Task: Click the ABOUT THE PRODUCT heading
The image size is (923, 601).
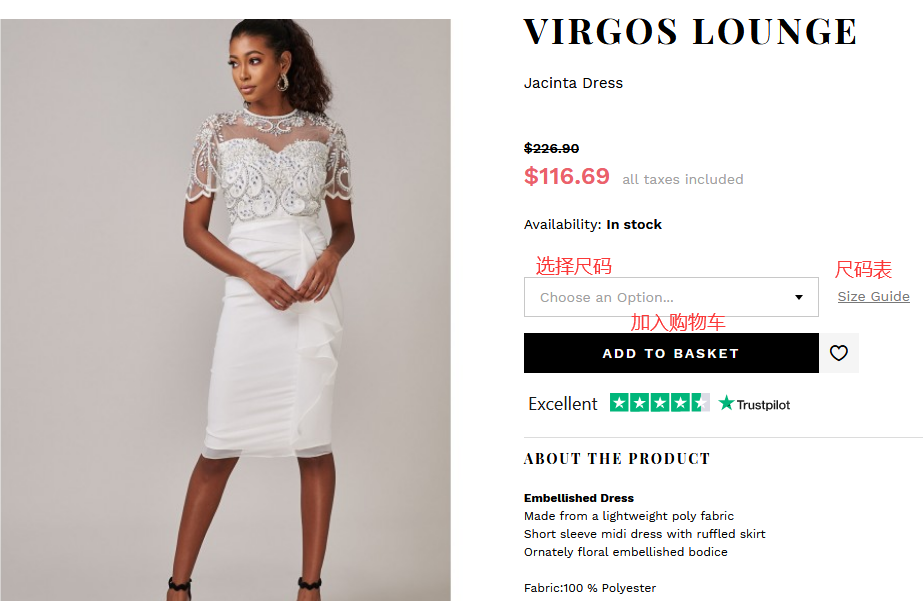Action: point(617,459)
